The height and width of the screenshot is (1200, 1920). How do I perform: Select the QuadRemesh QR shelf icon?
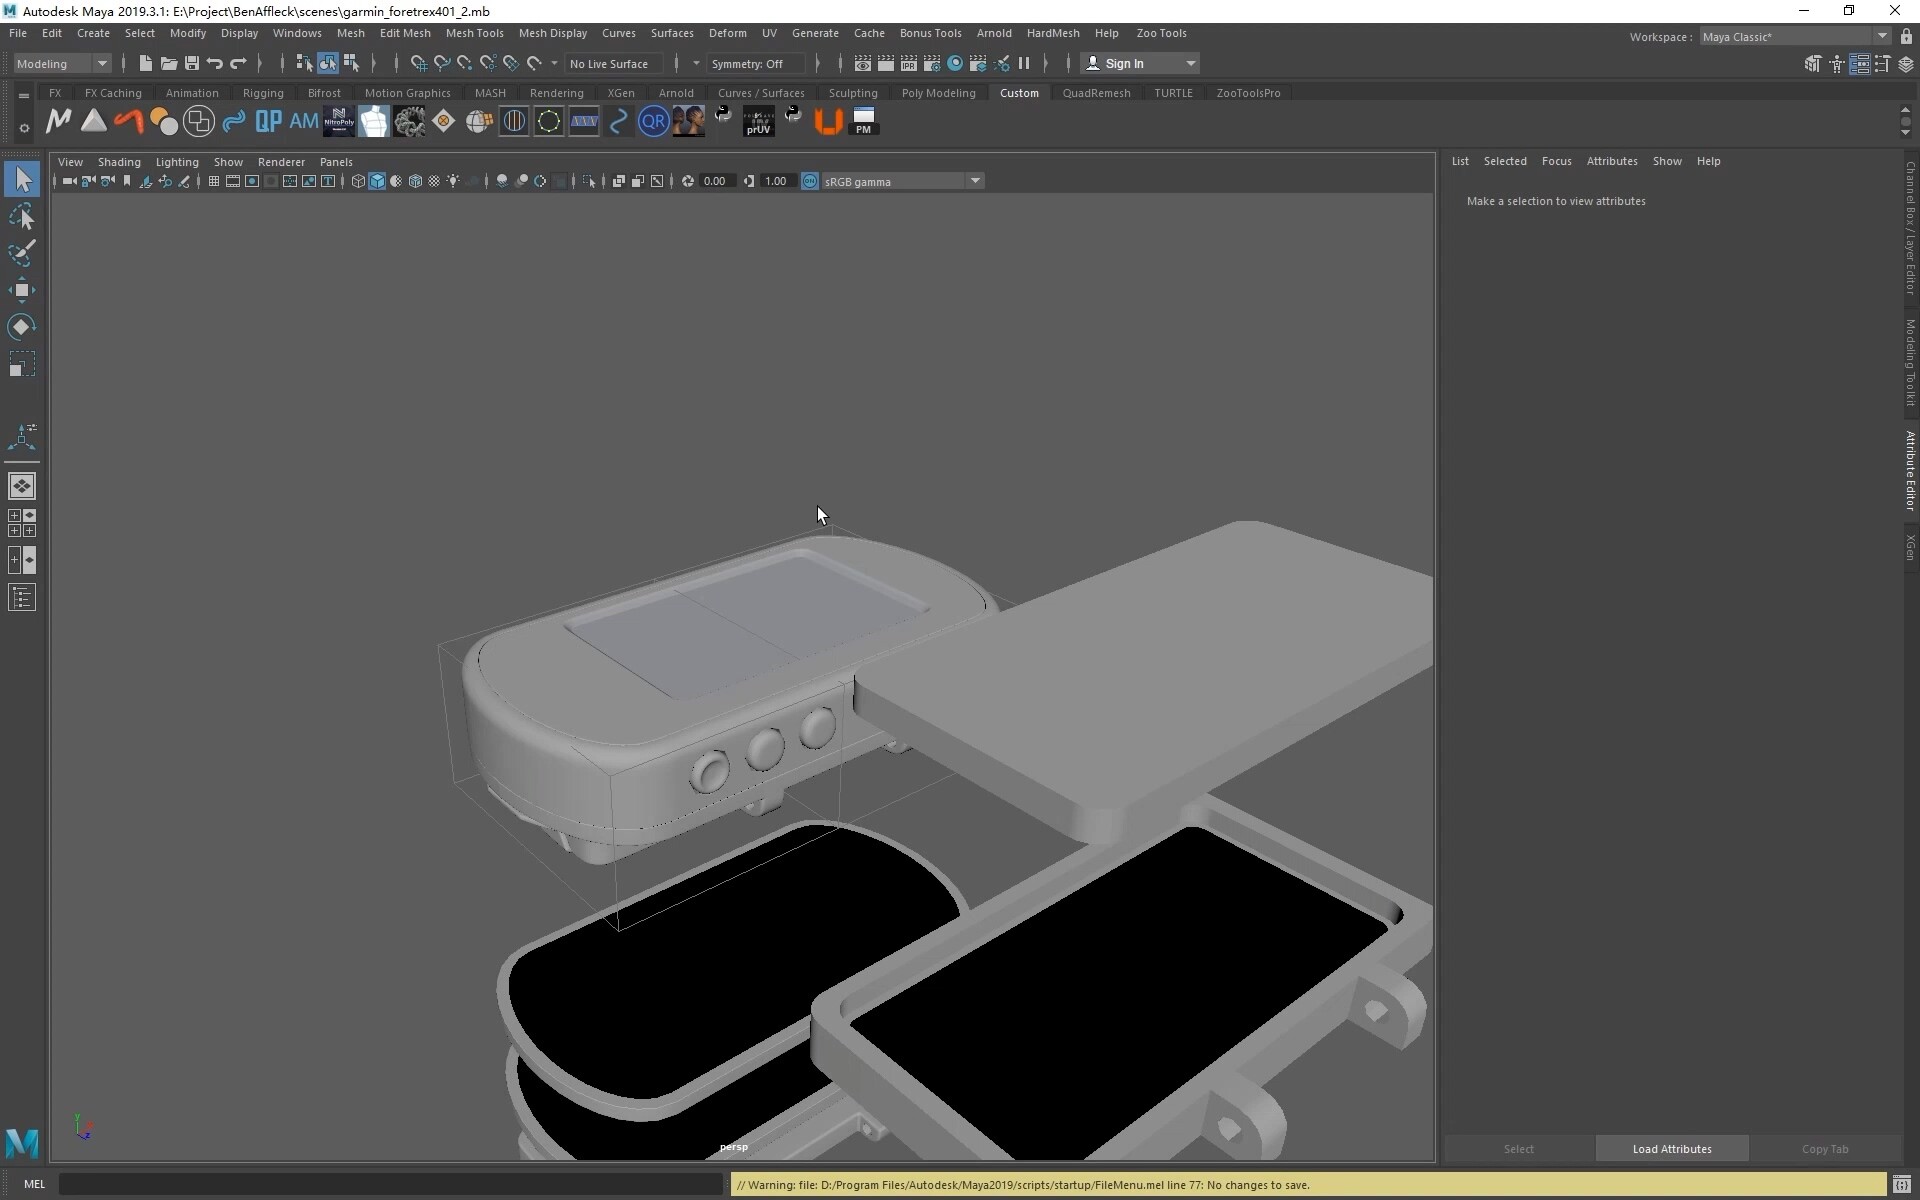(653, 121)
